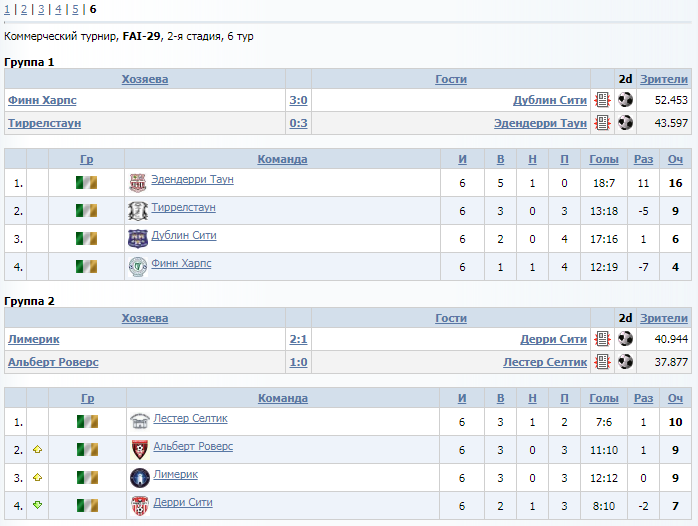The height and width of the screenshot is (526, 698).
Task: Click the Дерри Сити club logo
Action: [x=140, y=506]
